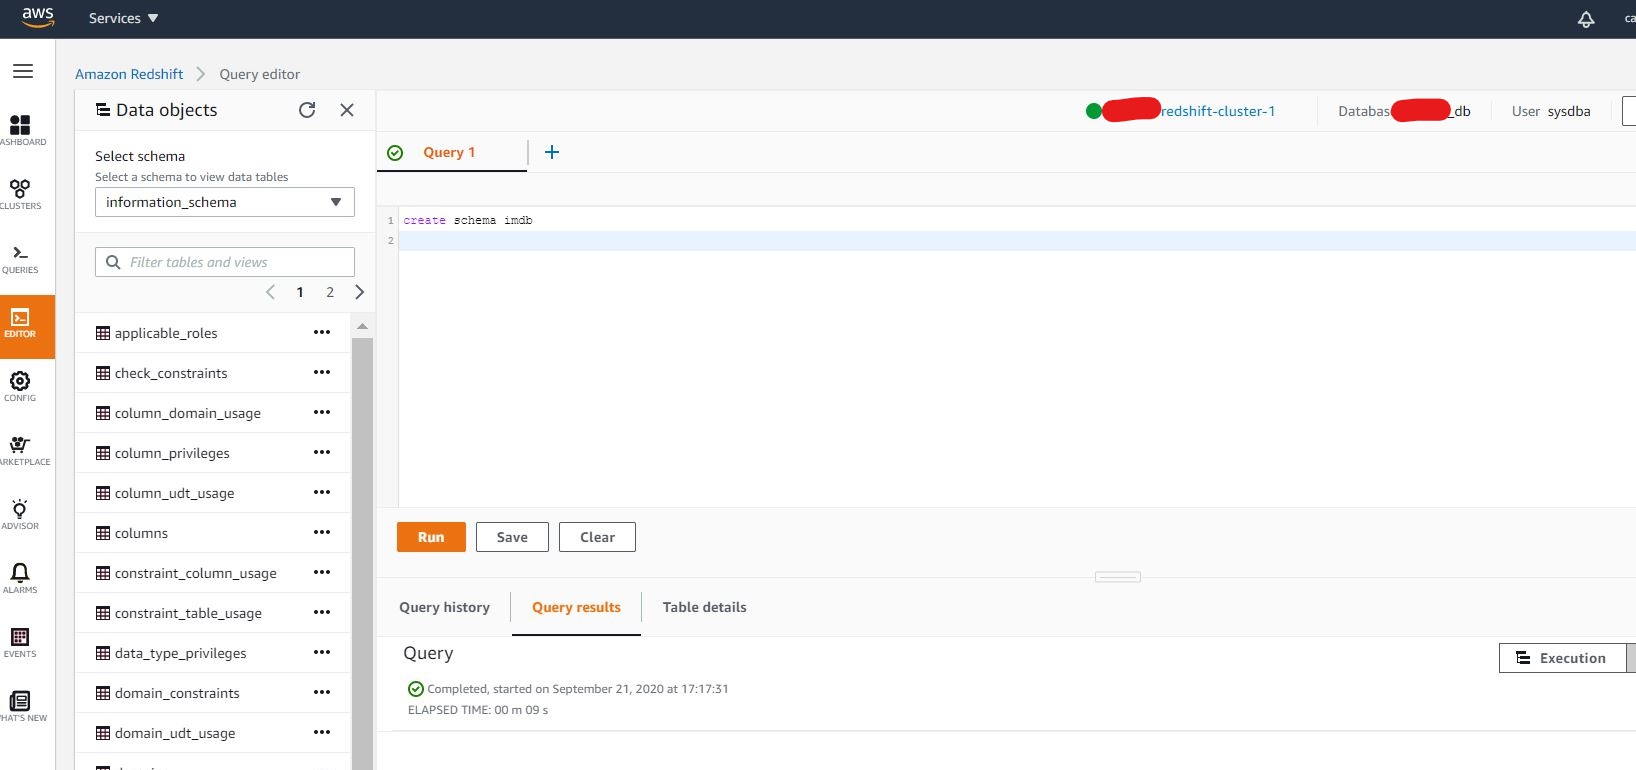1636x770 pixels.
Task: Open domain_udt_usage table
Action: [175, 733]
